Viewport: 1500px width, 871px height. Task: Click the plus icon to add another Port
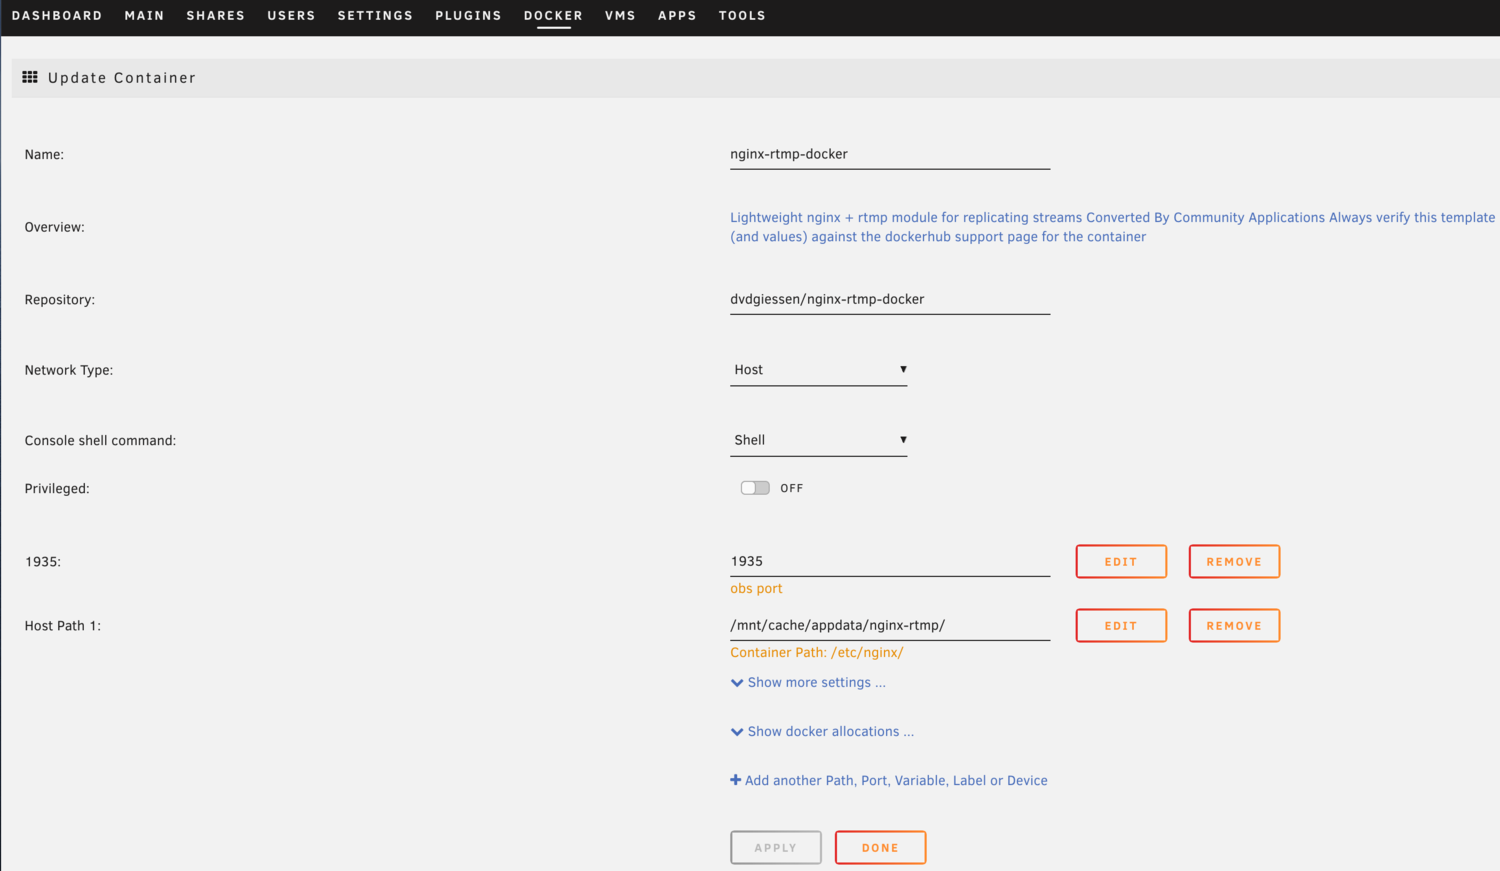(x=736, y=780)
